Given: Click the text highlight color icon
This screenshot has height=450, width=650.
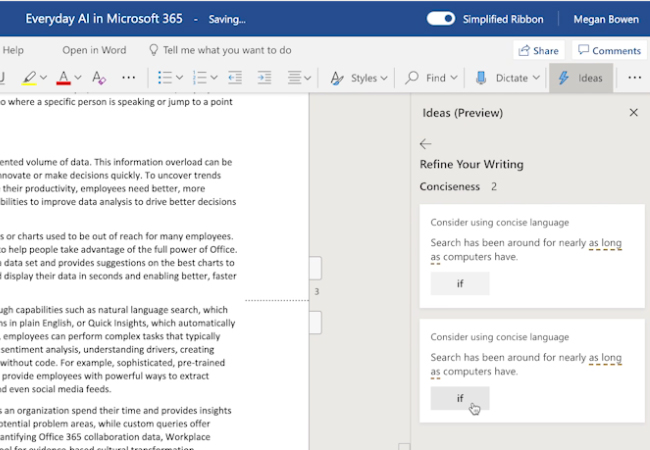Looking at the screenshot, I should click(x=29, y=78).
